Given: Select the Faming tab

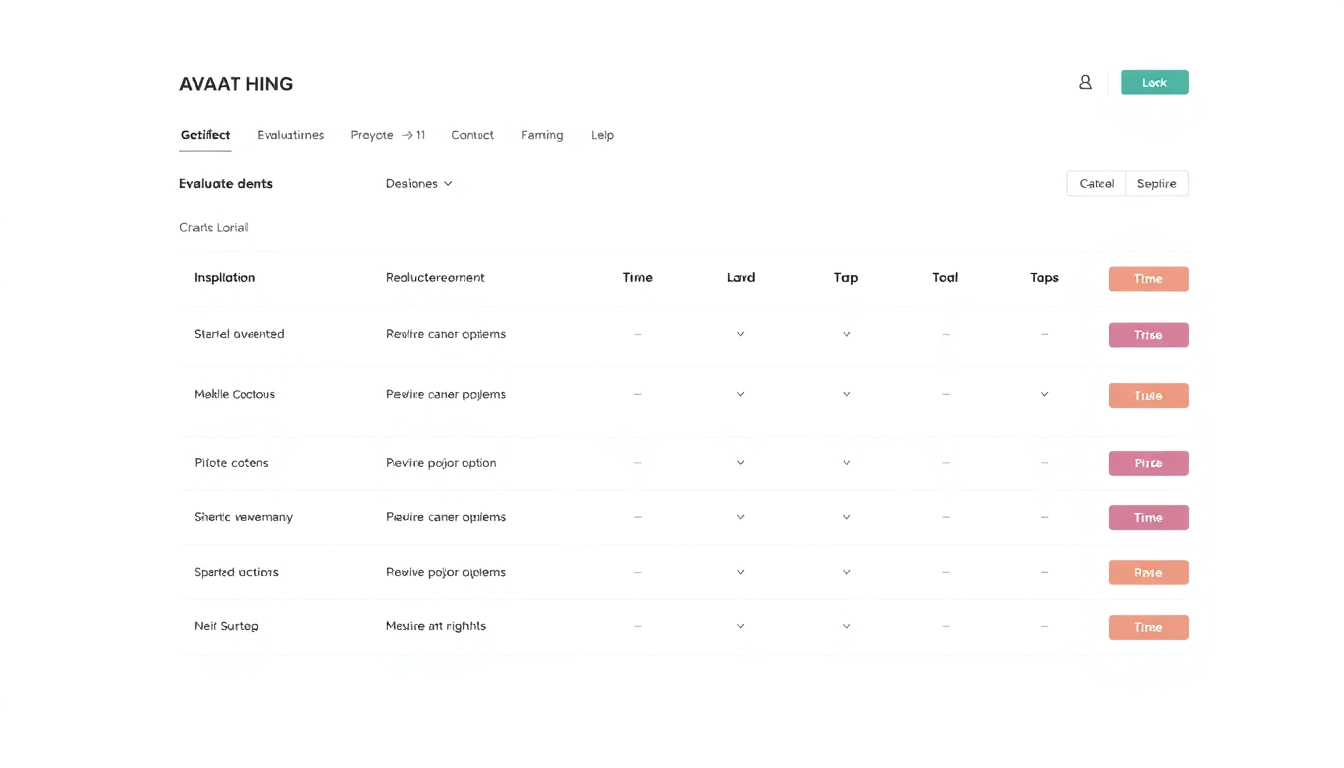Looking at the screenshot, I should [541, 134].
